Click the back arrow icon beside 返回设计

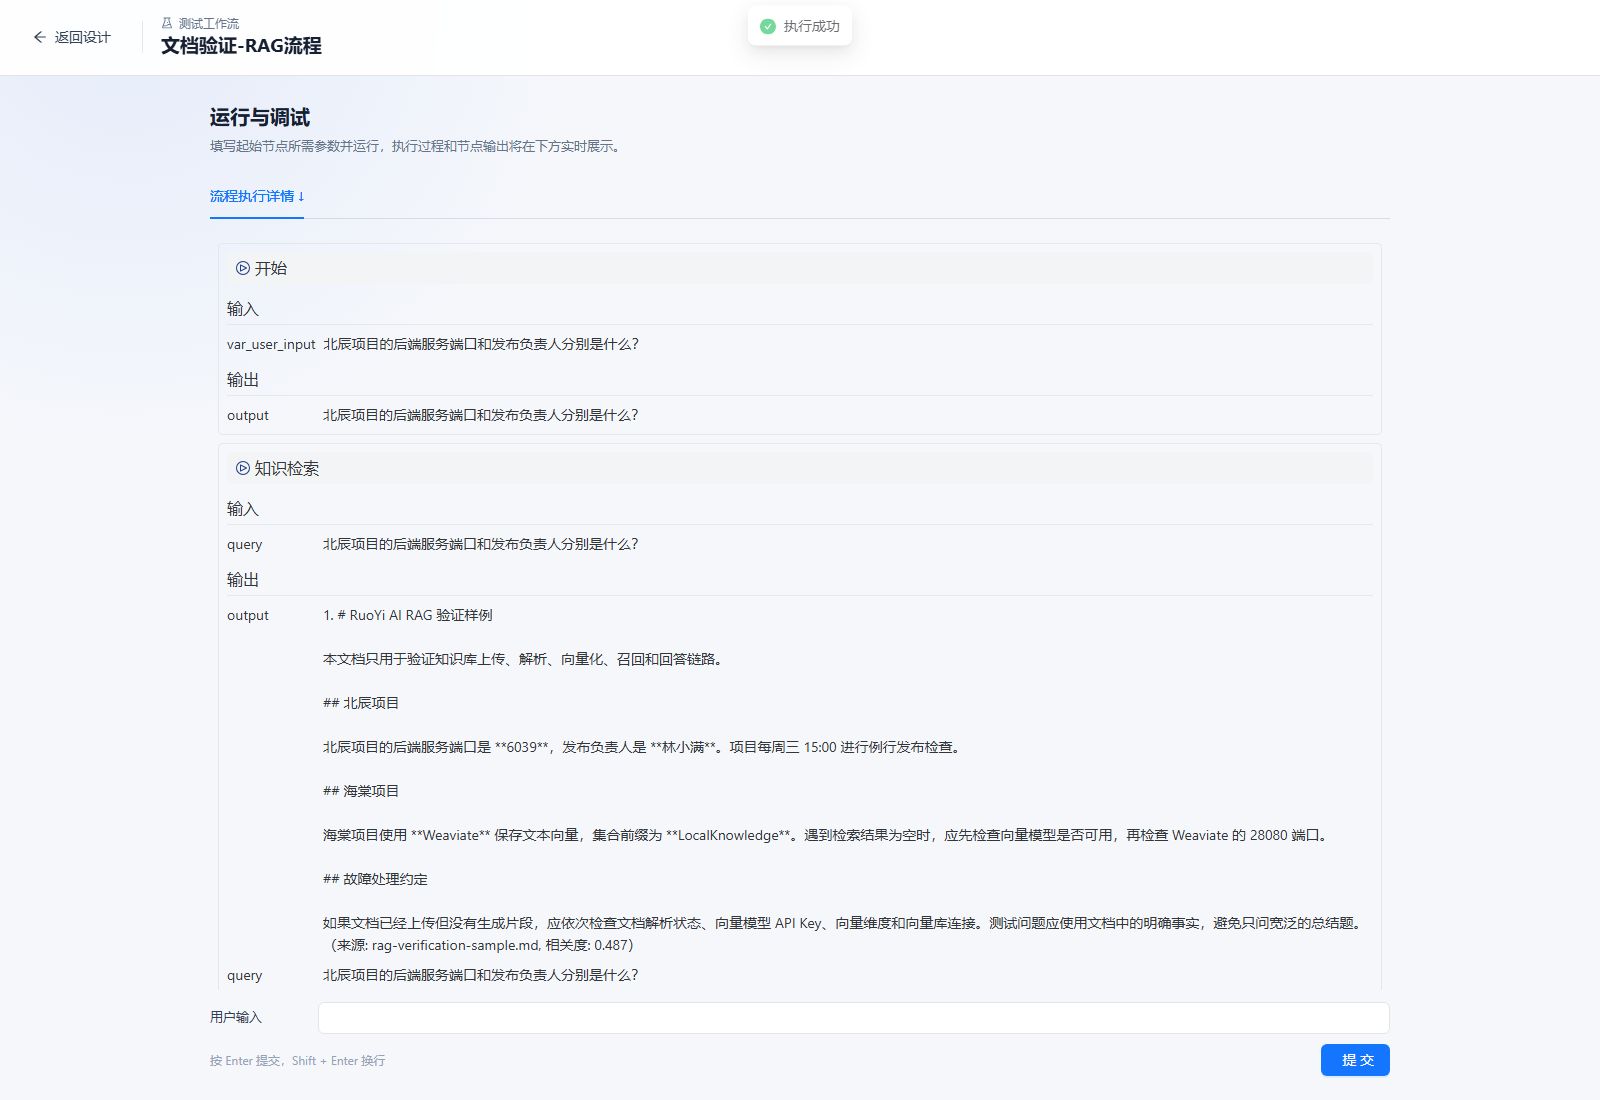pyautogui.click(x=40, y=37)
